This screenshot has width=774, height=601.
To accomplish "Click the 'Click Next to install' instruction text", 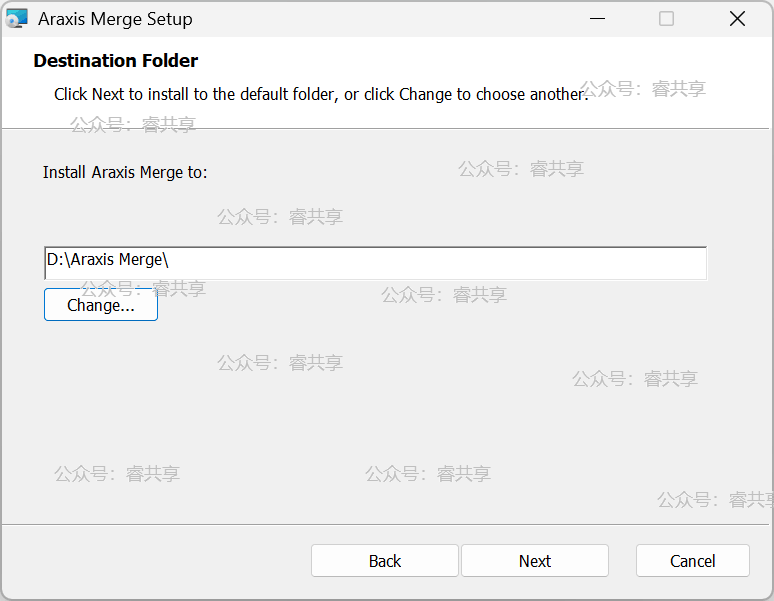I will click(321, 94).
